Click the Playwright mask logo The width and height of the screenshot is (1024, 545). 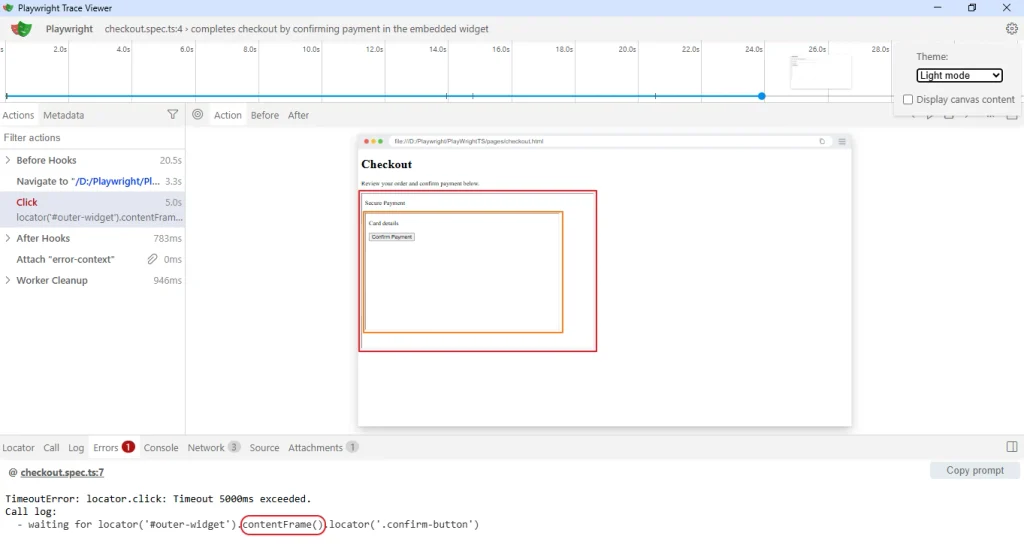[x=21, y=29]
